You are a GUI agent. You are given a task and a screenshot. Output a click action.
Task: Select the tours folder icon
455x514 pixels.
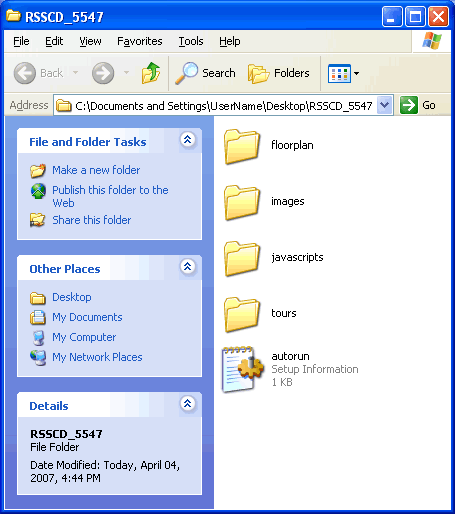(242, 315)
